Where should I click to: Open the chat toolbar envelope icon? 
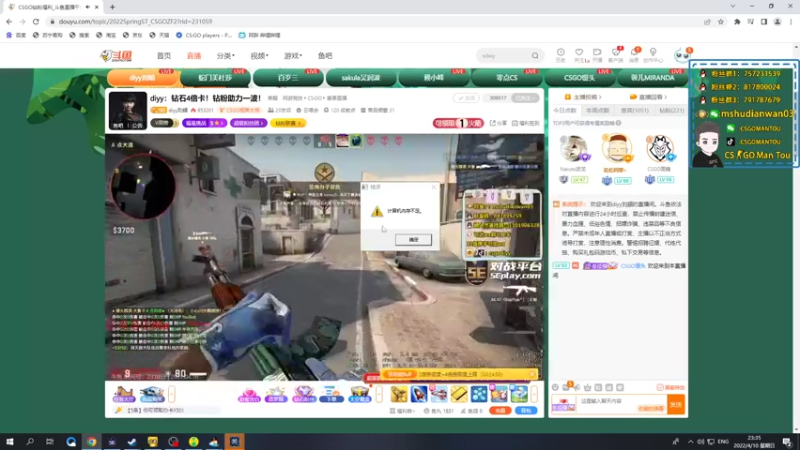(x=566, y=387)
